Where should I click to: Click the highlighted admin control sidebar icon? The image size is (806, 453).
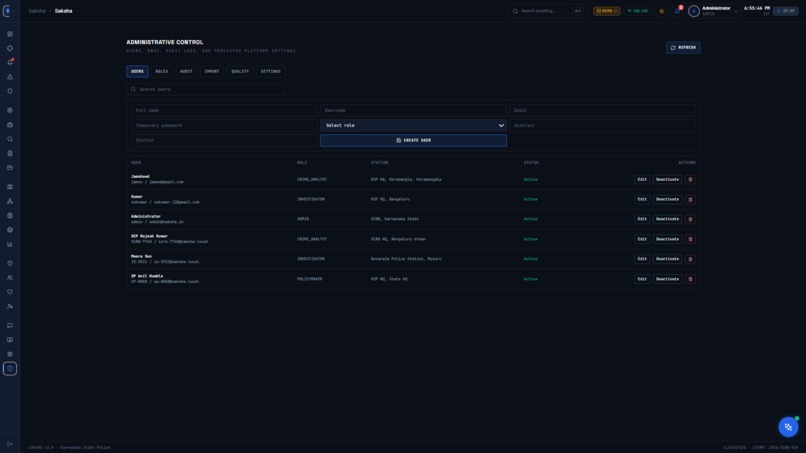pos(10,369)
